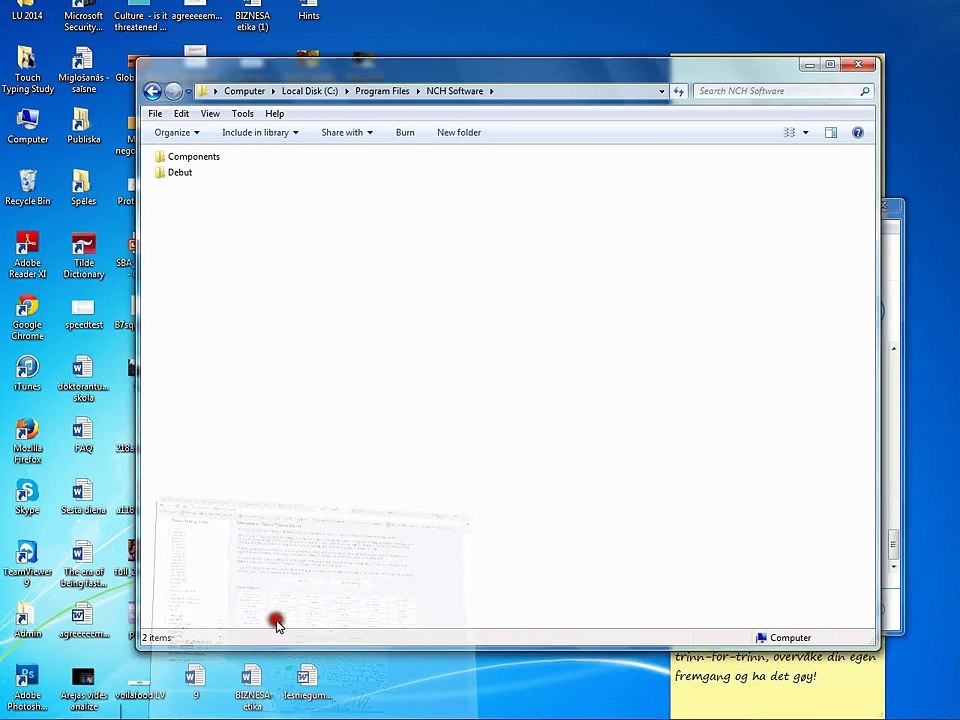
Task: Open the Tools menu
Action: coord(242,114)
